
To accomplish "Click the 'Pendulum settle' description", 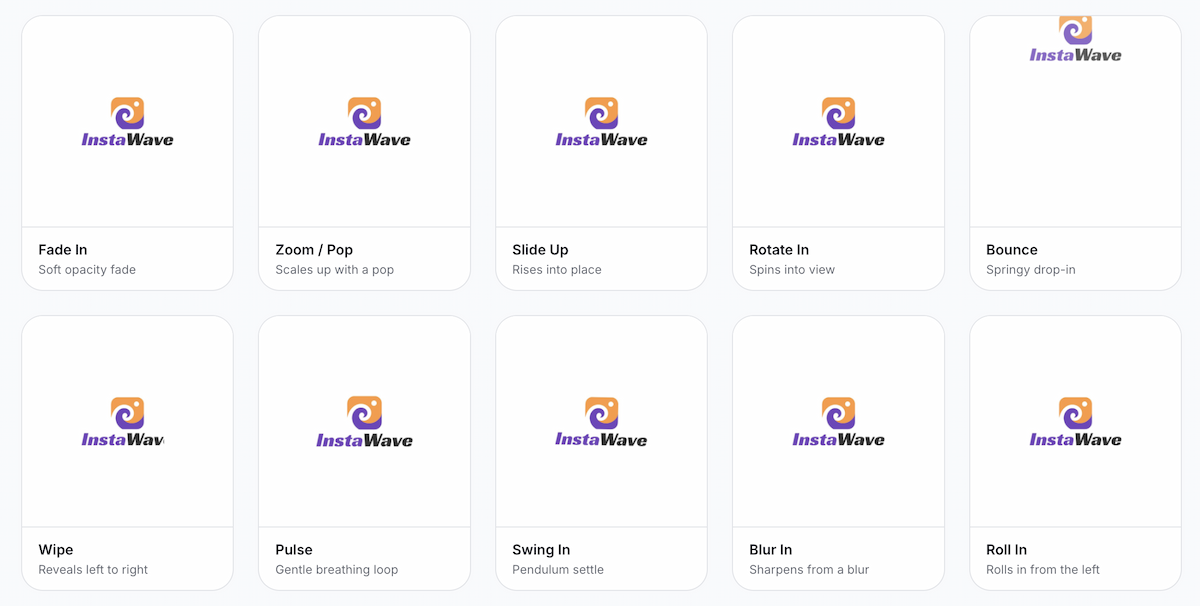I will click(x=558, y=570).
